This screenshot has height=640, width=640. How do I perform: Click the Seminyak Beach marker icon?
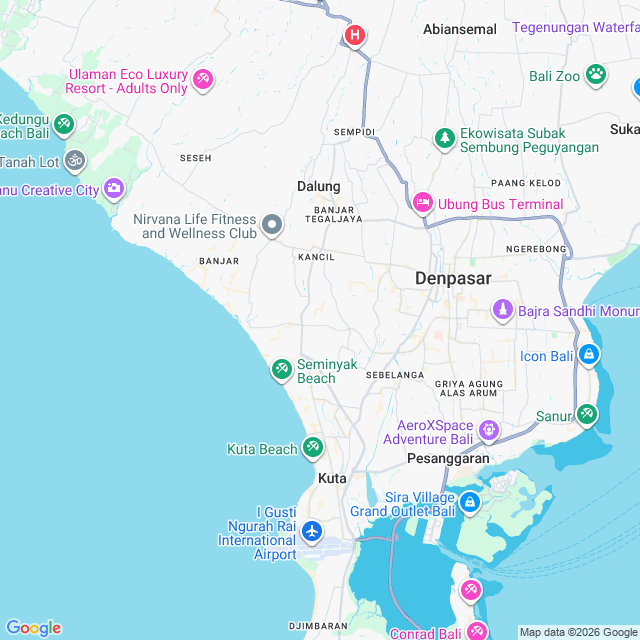pyautogui.click(x=282, y=370)
